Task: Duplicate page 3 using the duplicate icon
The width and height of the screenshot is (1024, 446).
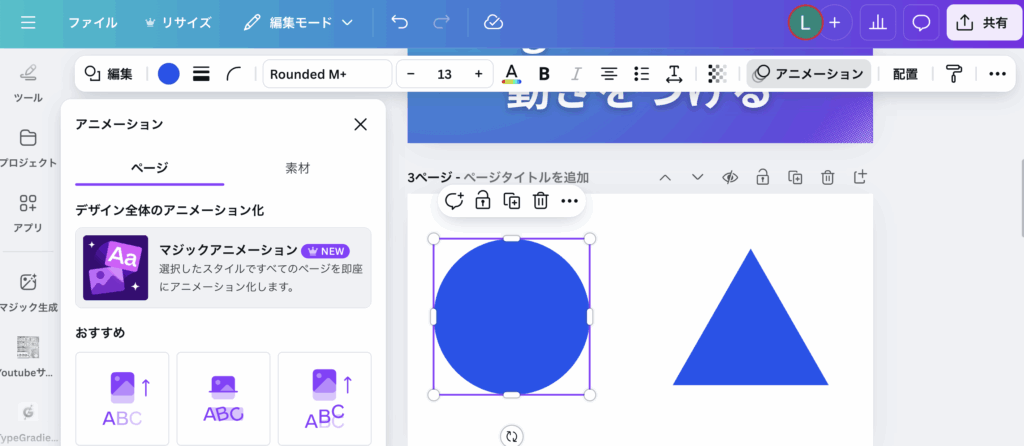Action: click(795, 177)
